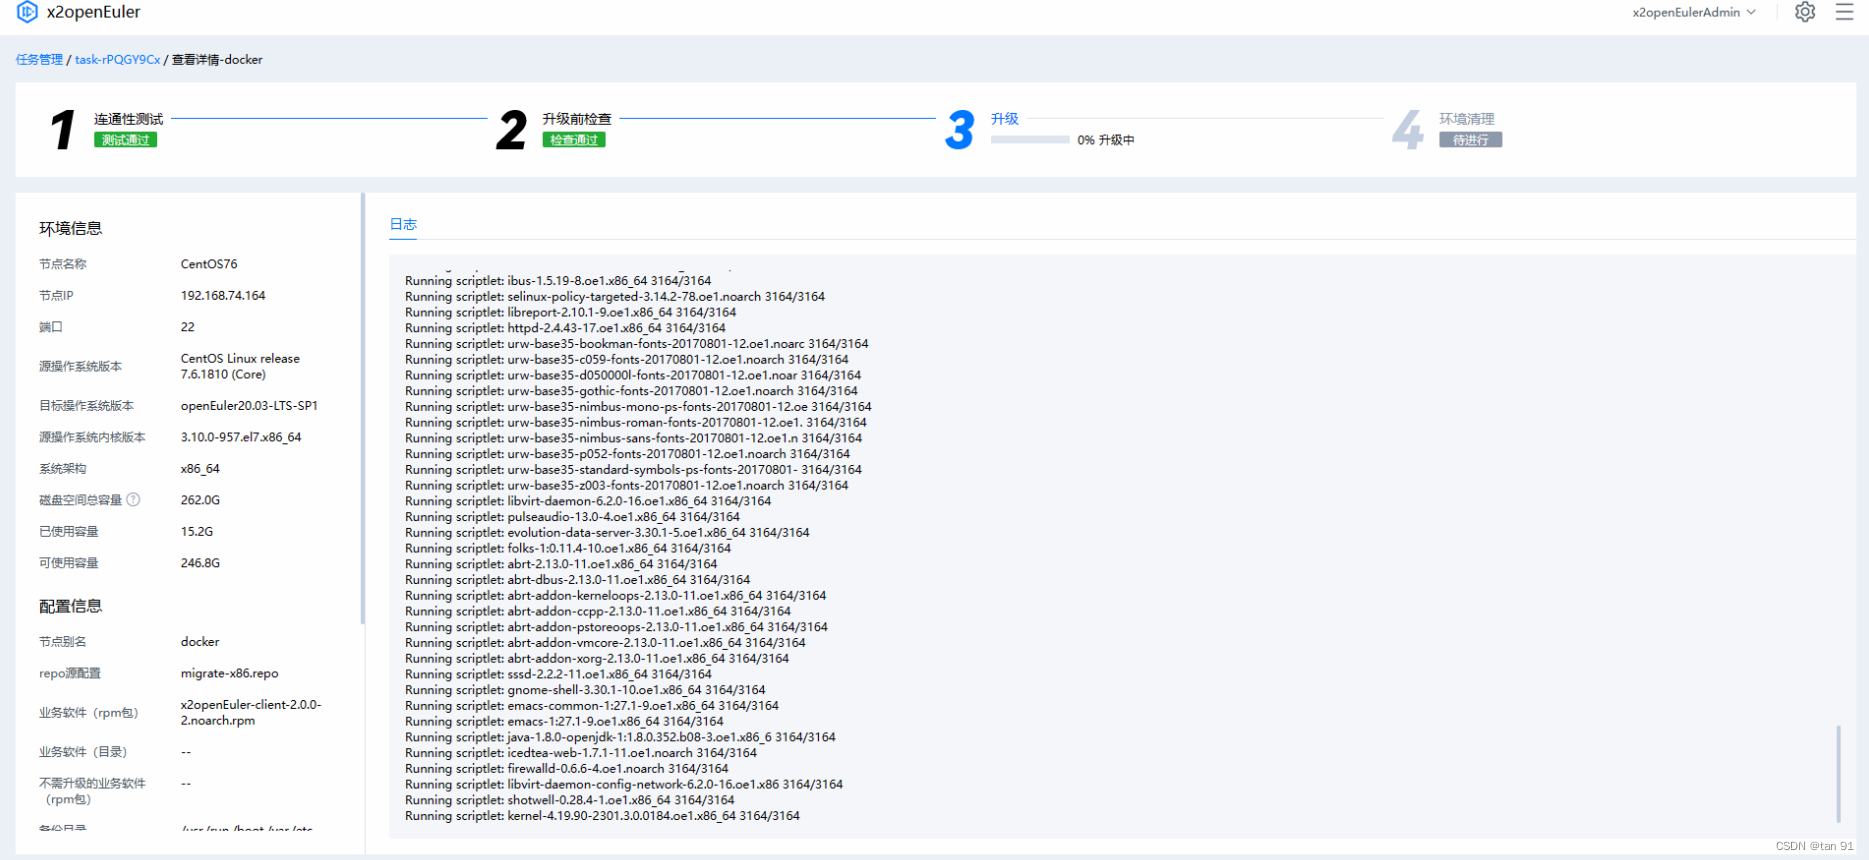1869x860 pixels.
Task: Click the upgrade progress bar
Action: point(1030,140)
